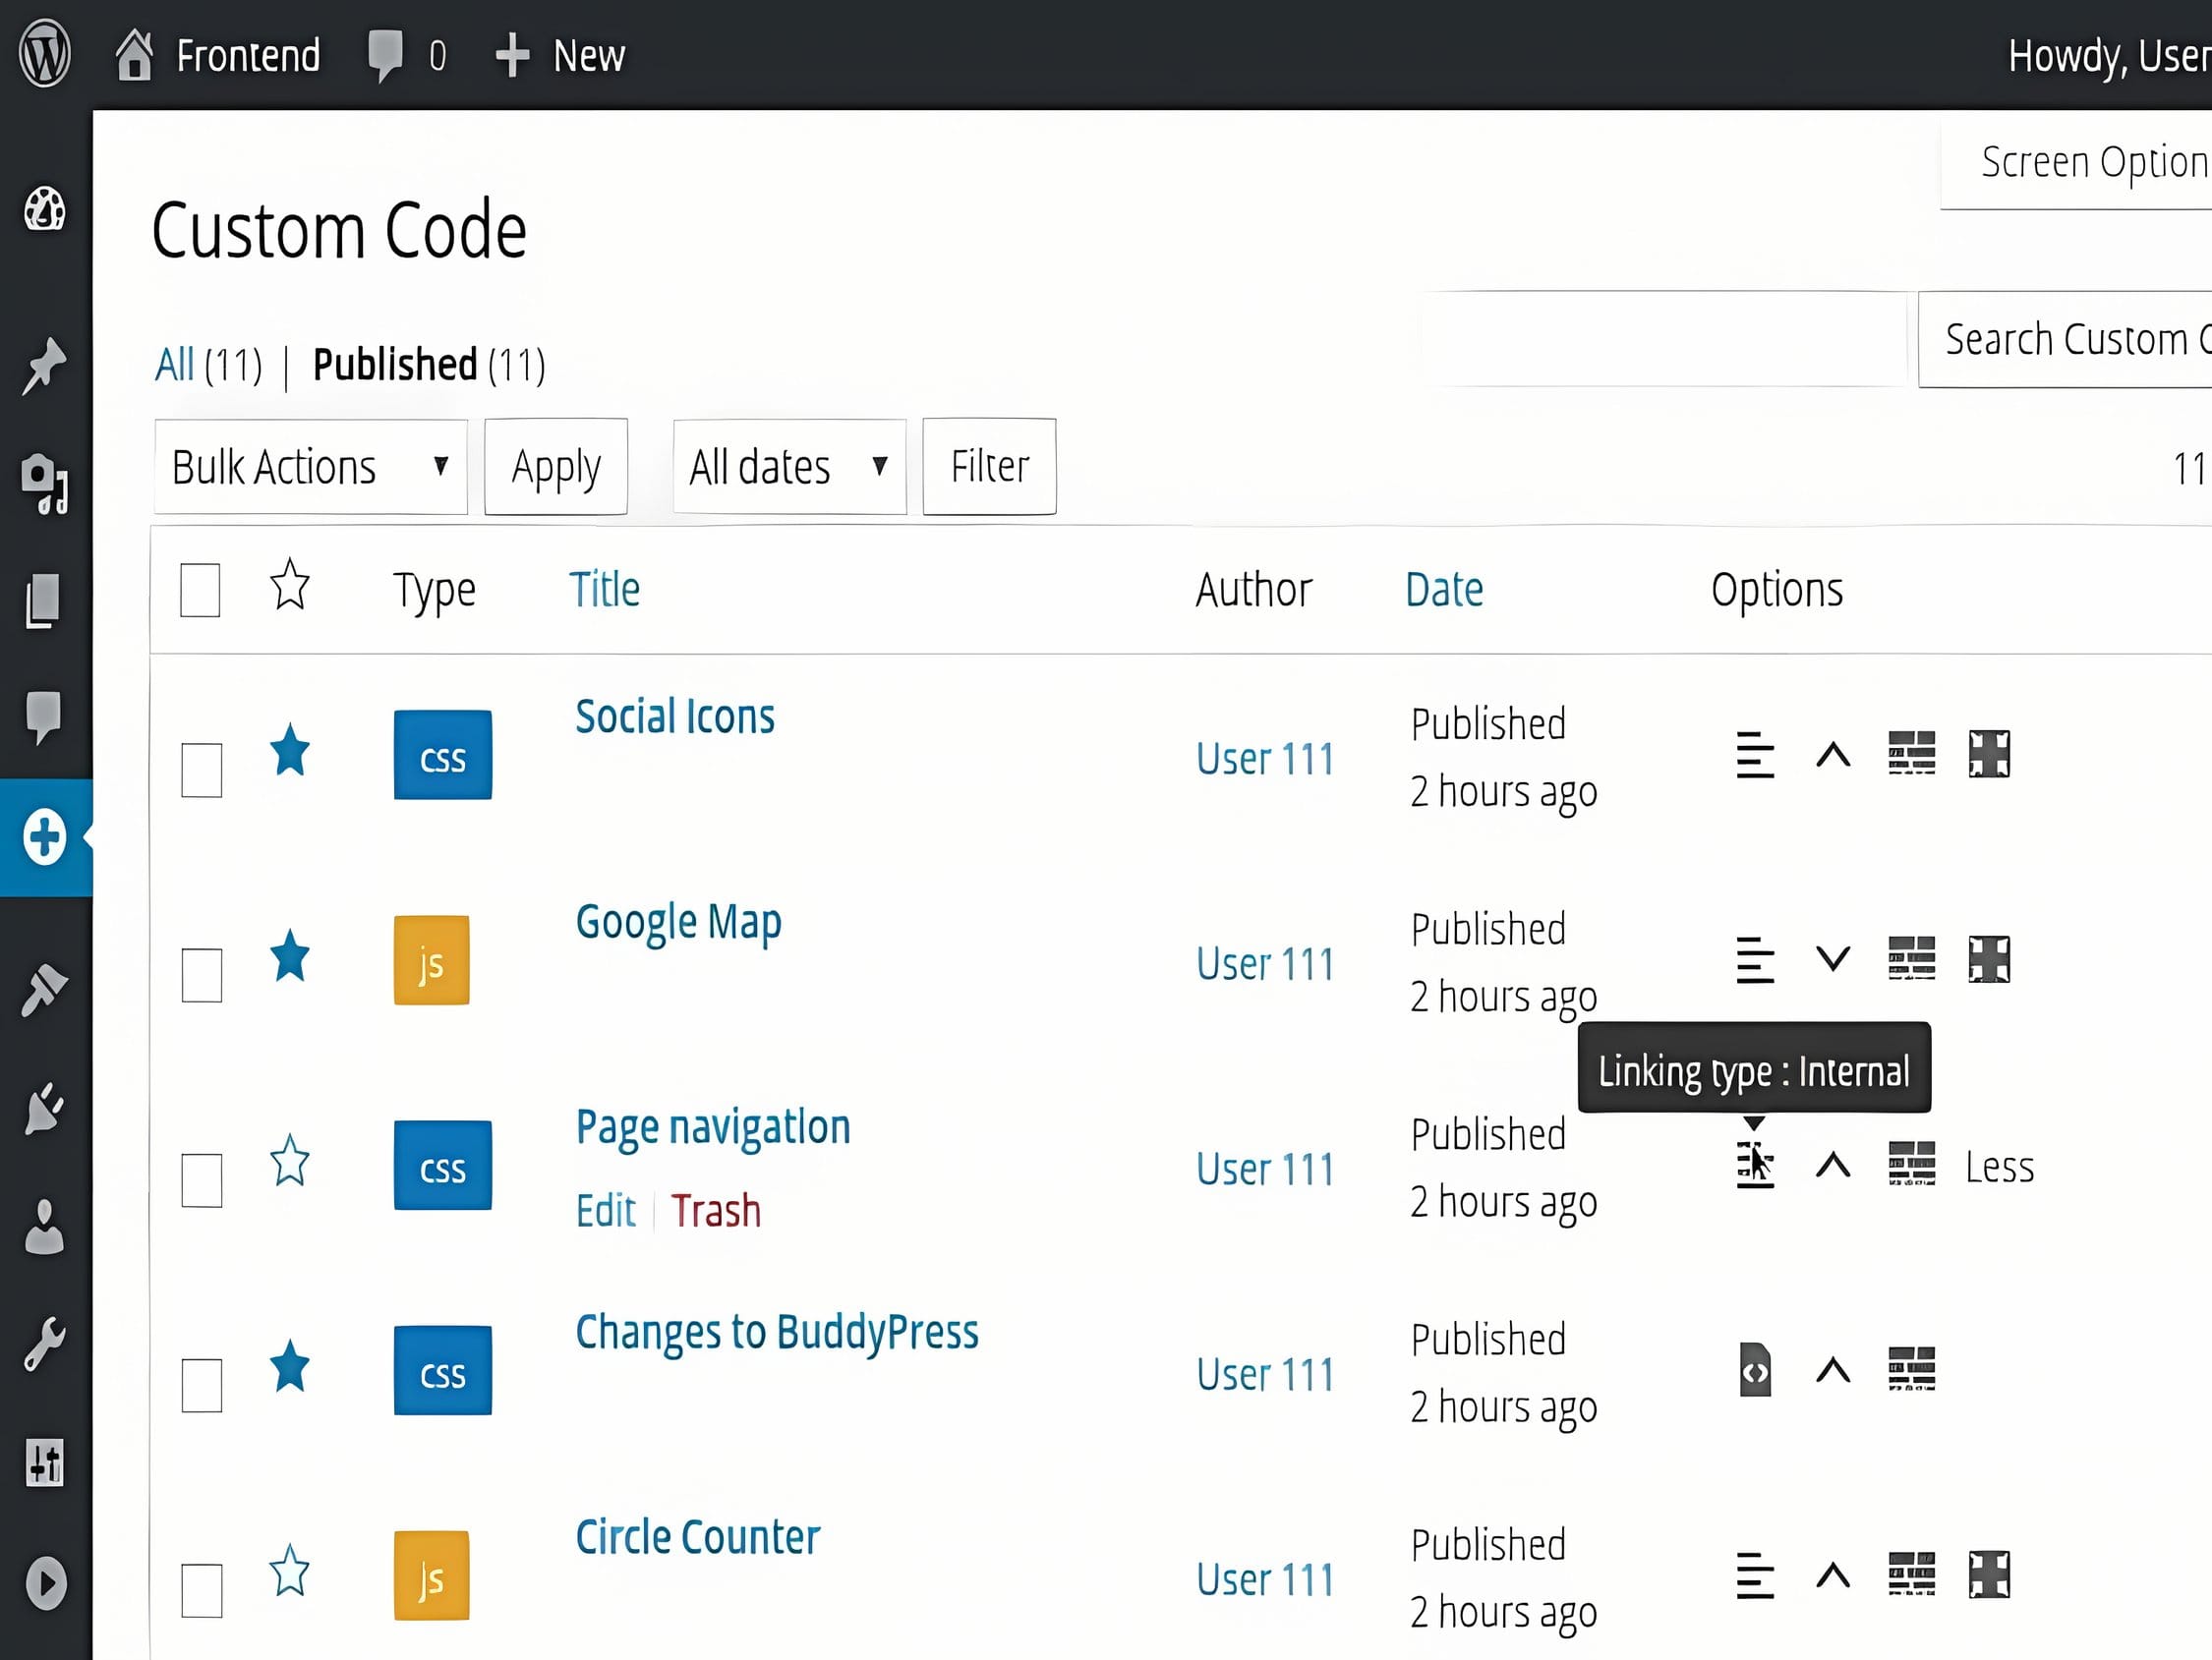The image size is (2212, 1660).
Task: Click the Trash link under Page navigation
Action: (716, 1211)
